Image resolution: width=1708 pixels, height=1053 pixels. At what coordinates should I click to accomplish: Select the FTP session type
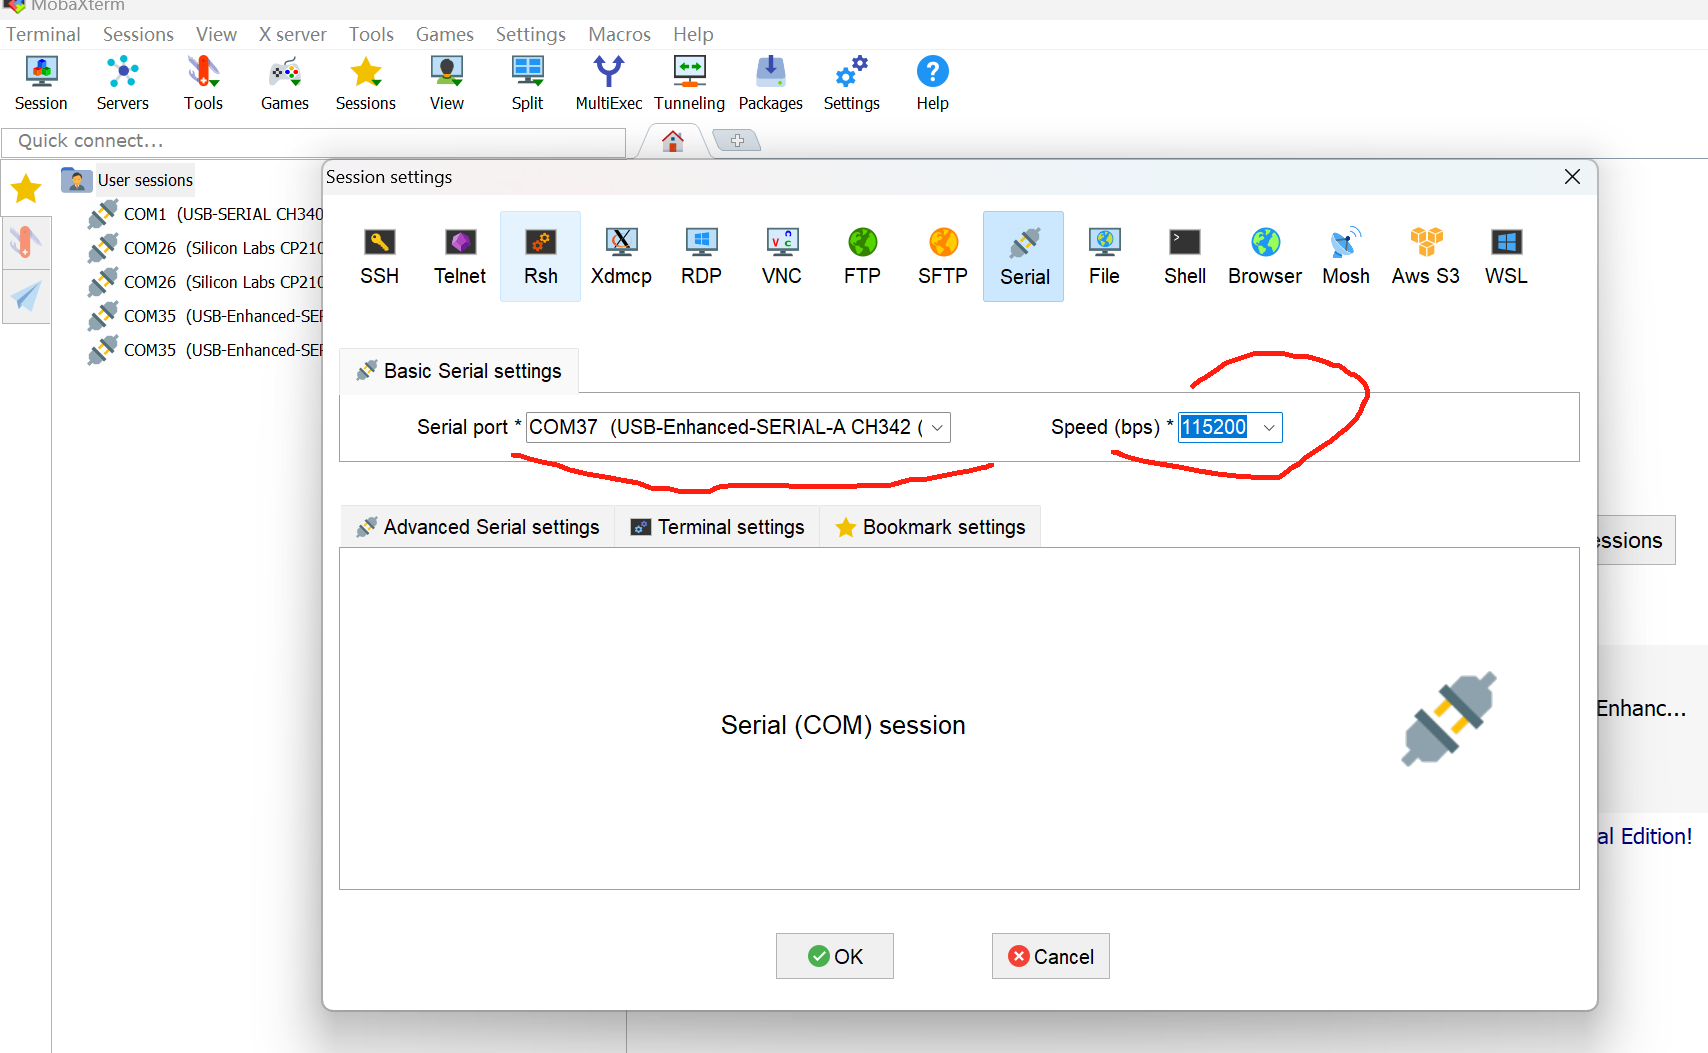tap(862, 256)
